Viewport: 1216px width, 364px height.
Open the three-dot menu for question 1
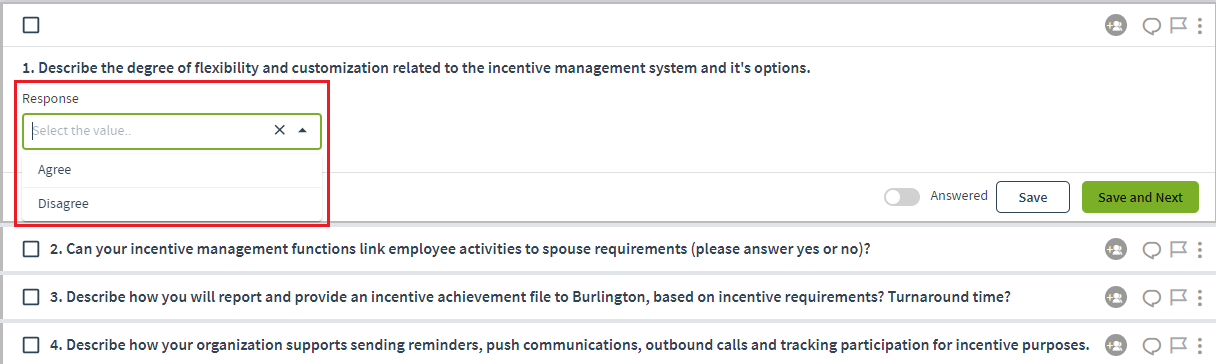pos(1199,25)
